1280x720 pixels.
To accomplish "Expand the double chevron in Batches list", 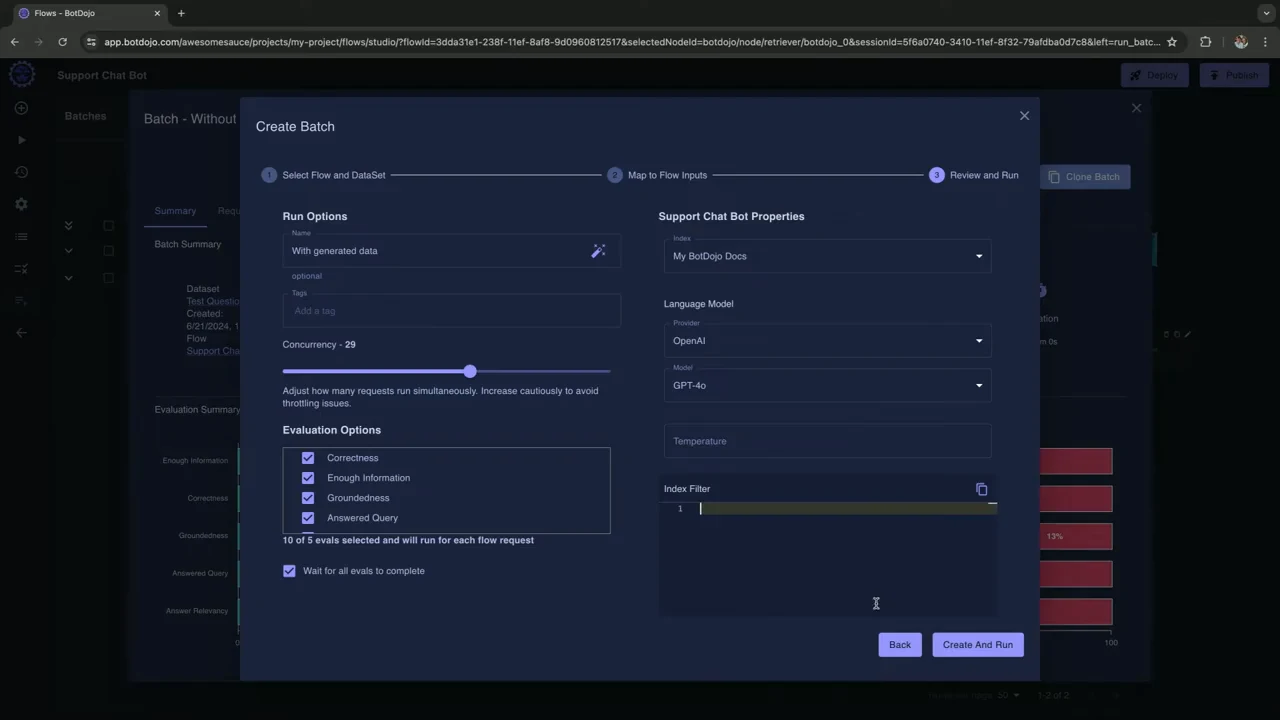I will point(68,225).
